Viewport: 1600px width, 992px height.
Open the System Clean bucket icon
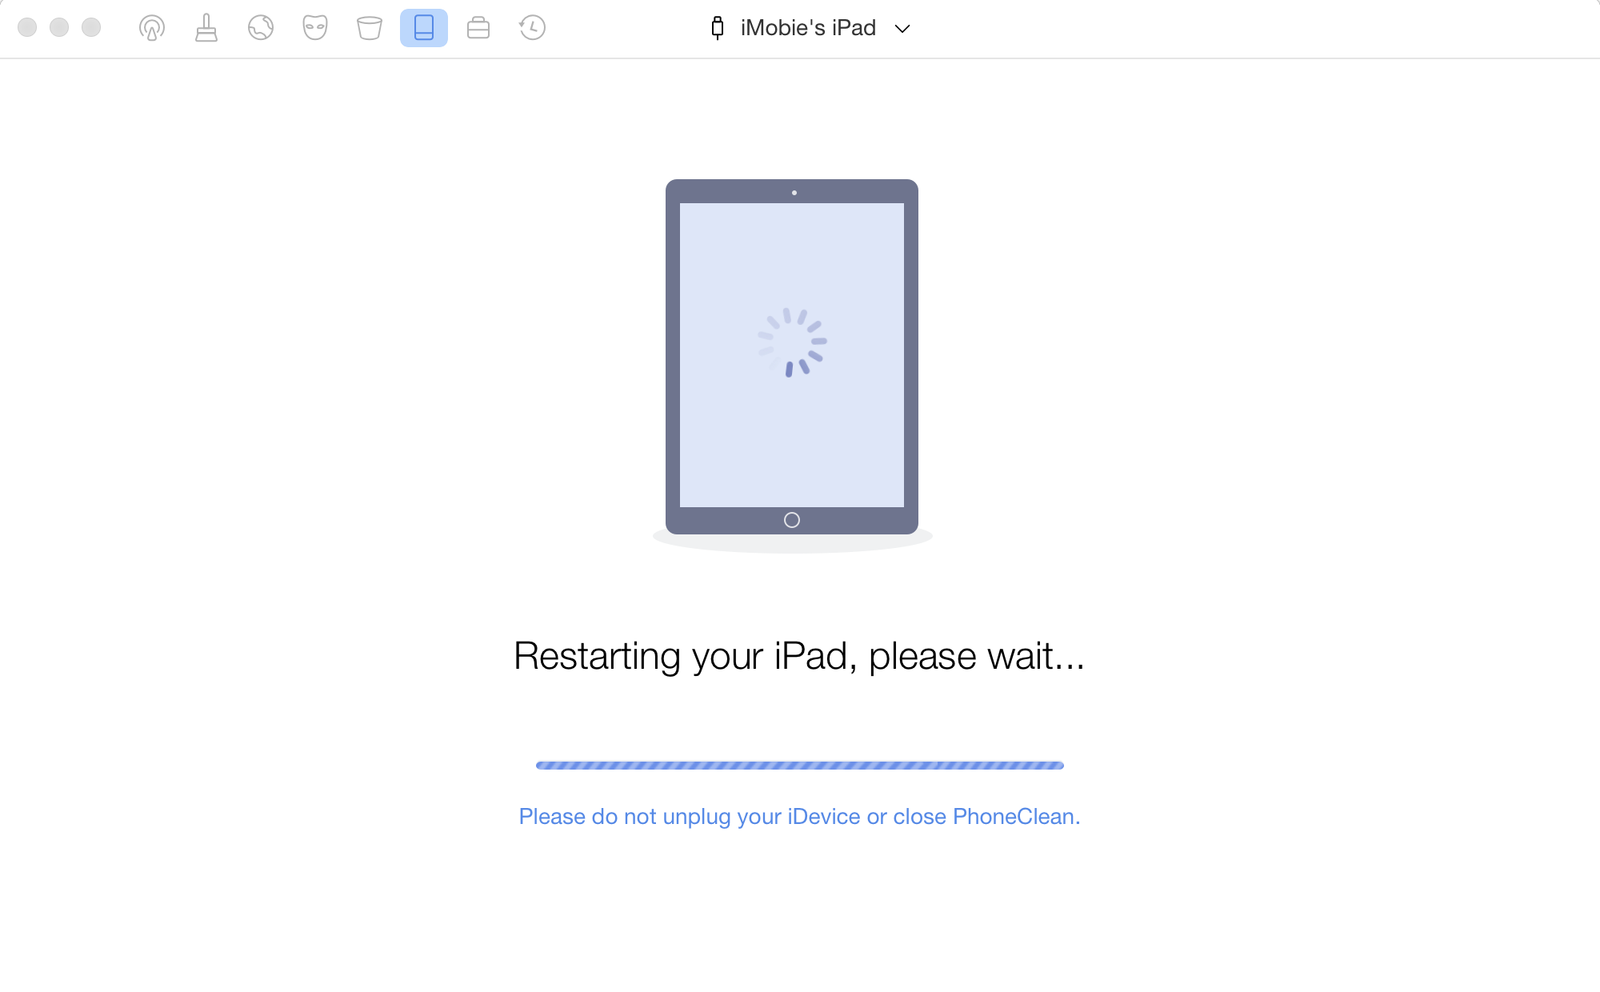pos(370,28)
